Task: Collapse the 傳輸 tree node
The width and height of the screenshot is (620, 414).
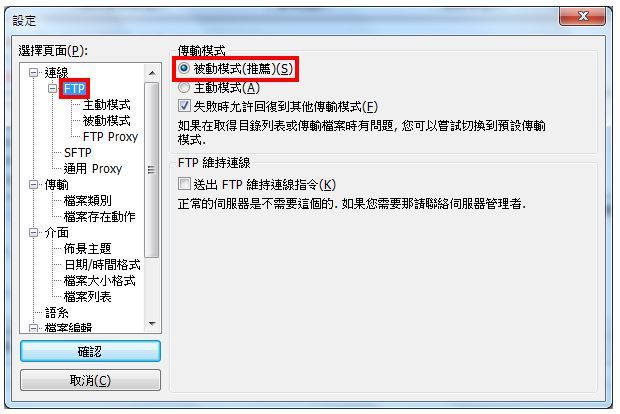Action: point(34,185)
